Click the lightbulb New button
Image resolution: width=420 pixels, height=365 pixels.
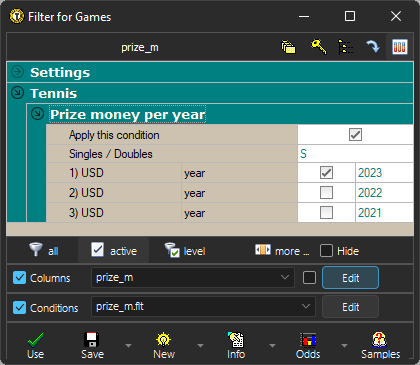164,346
